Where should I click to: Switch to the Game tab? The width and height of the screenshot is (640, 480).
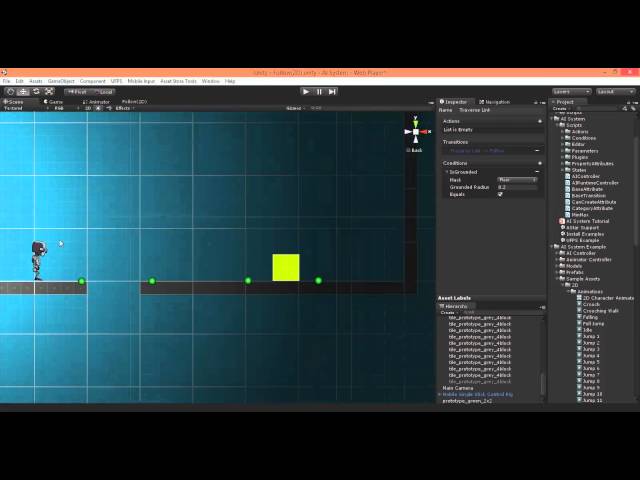pos(54,102)
